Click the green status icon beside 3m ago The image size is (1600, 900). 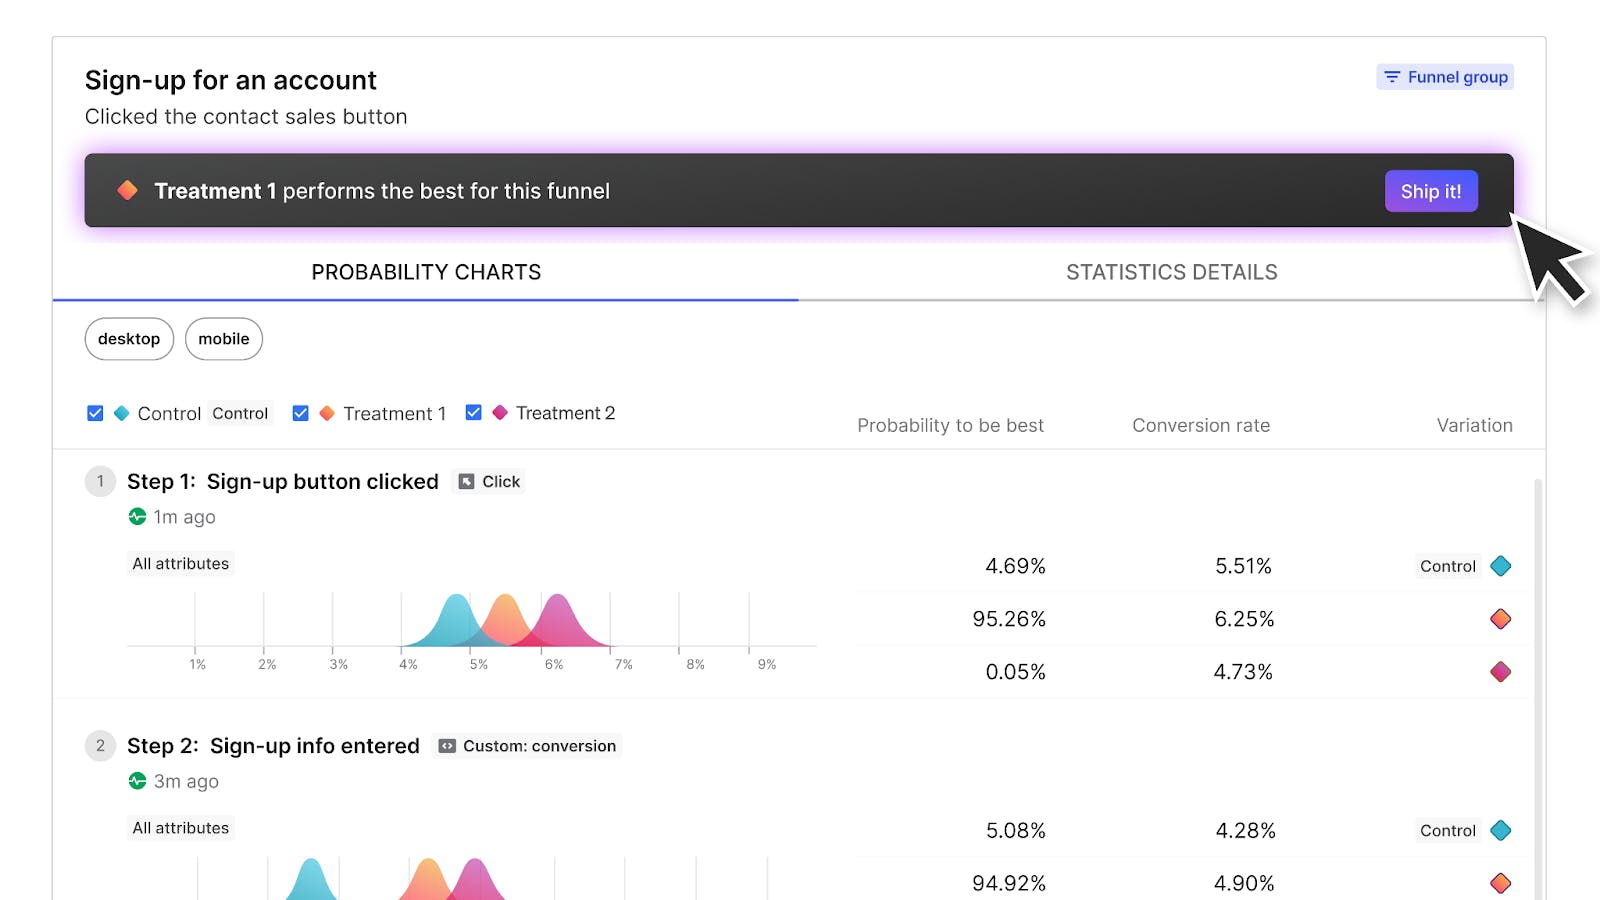coord(138,781)
